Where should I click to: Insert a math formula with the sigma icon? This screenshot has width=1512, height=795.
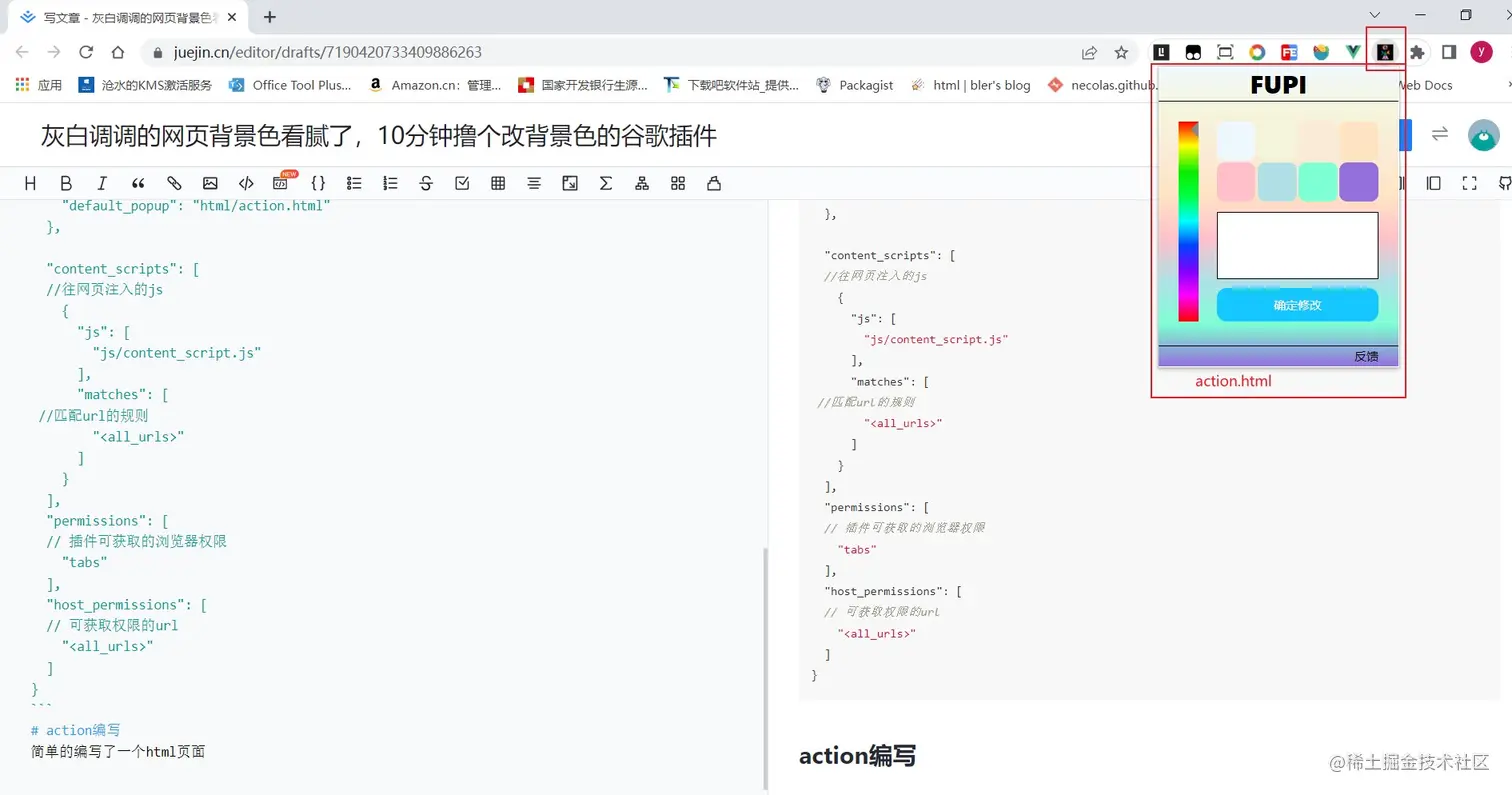pyautogui.click(x=606, y=183)
